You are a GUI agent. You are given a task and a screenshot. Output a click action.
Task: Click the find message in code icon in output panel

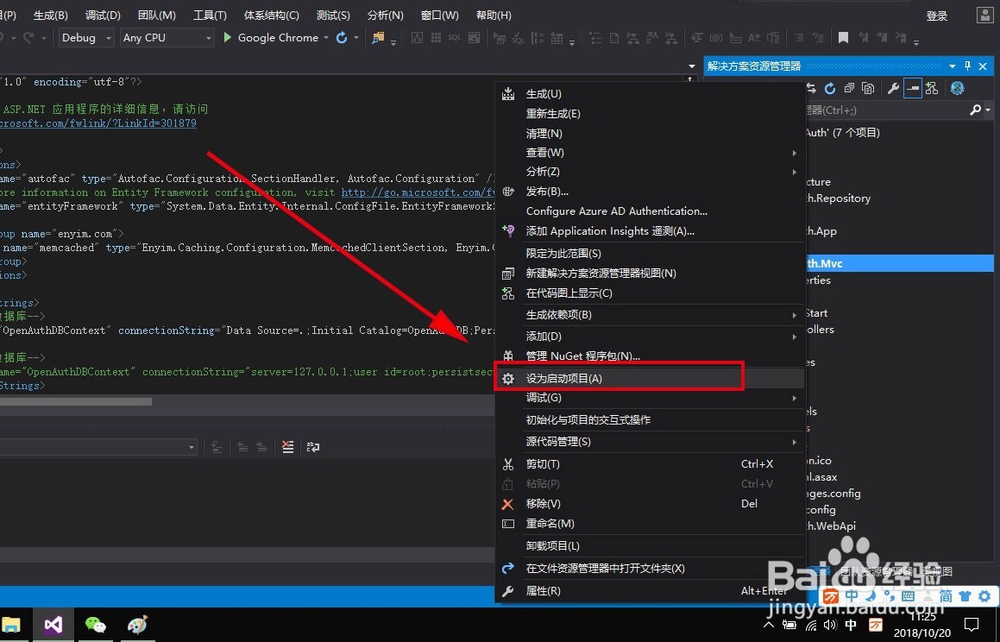coord(217,447)
